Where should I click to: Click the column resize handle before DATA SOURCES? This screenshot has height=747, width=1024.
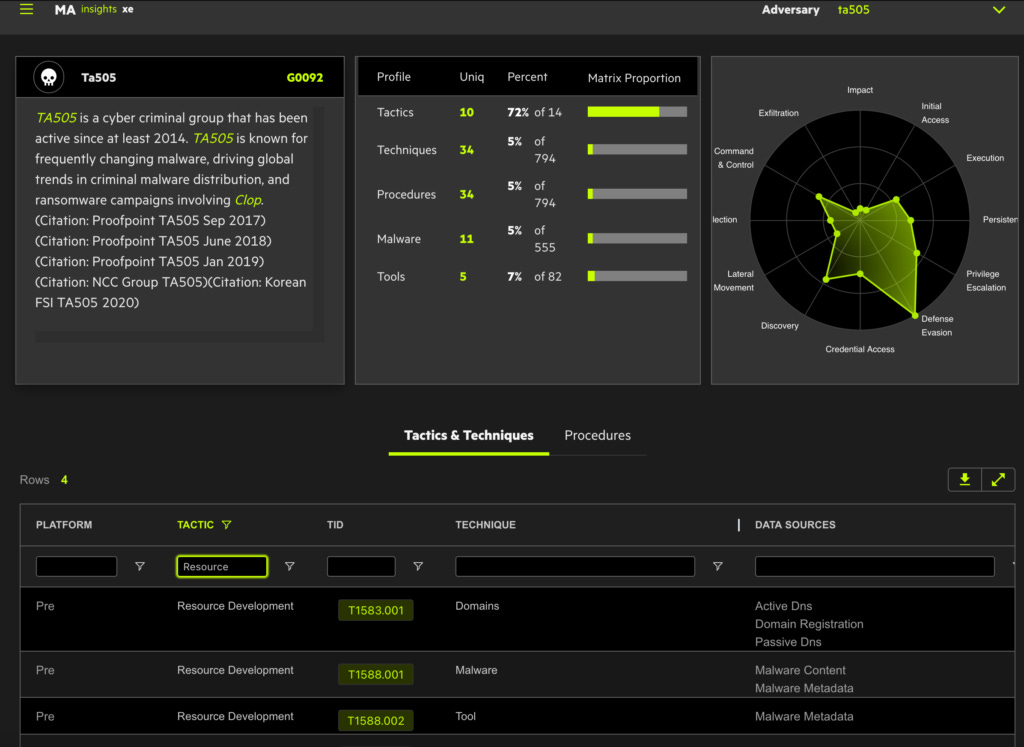[739, 525]
